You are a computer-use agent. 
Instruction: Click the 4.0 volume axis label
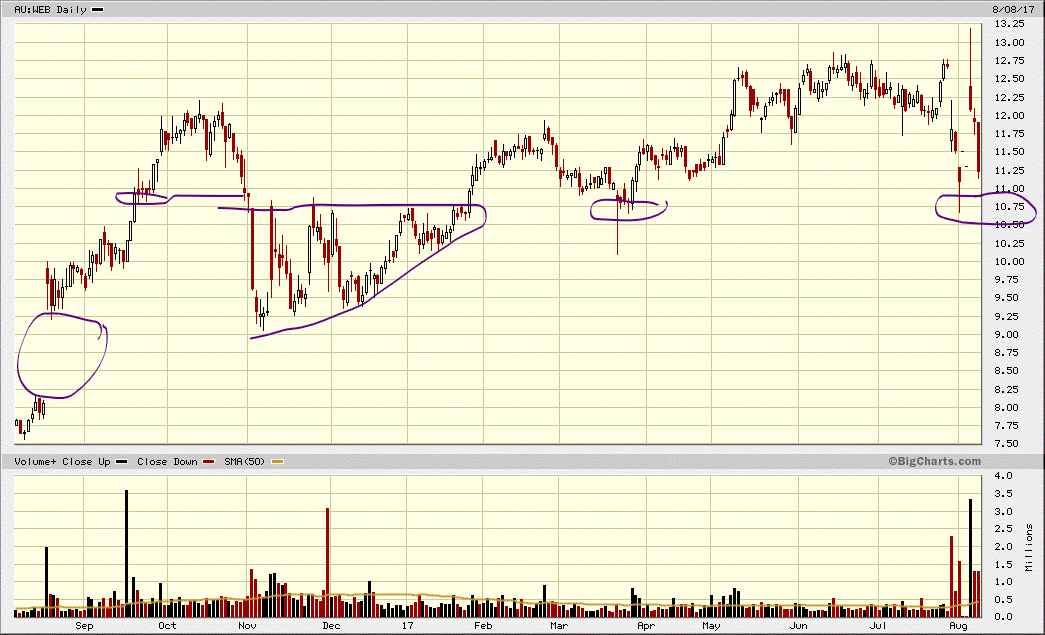tap(1004, 475)
